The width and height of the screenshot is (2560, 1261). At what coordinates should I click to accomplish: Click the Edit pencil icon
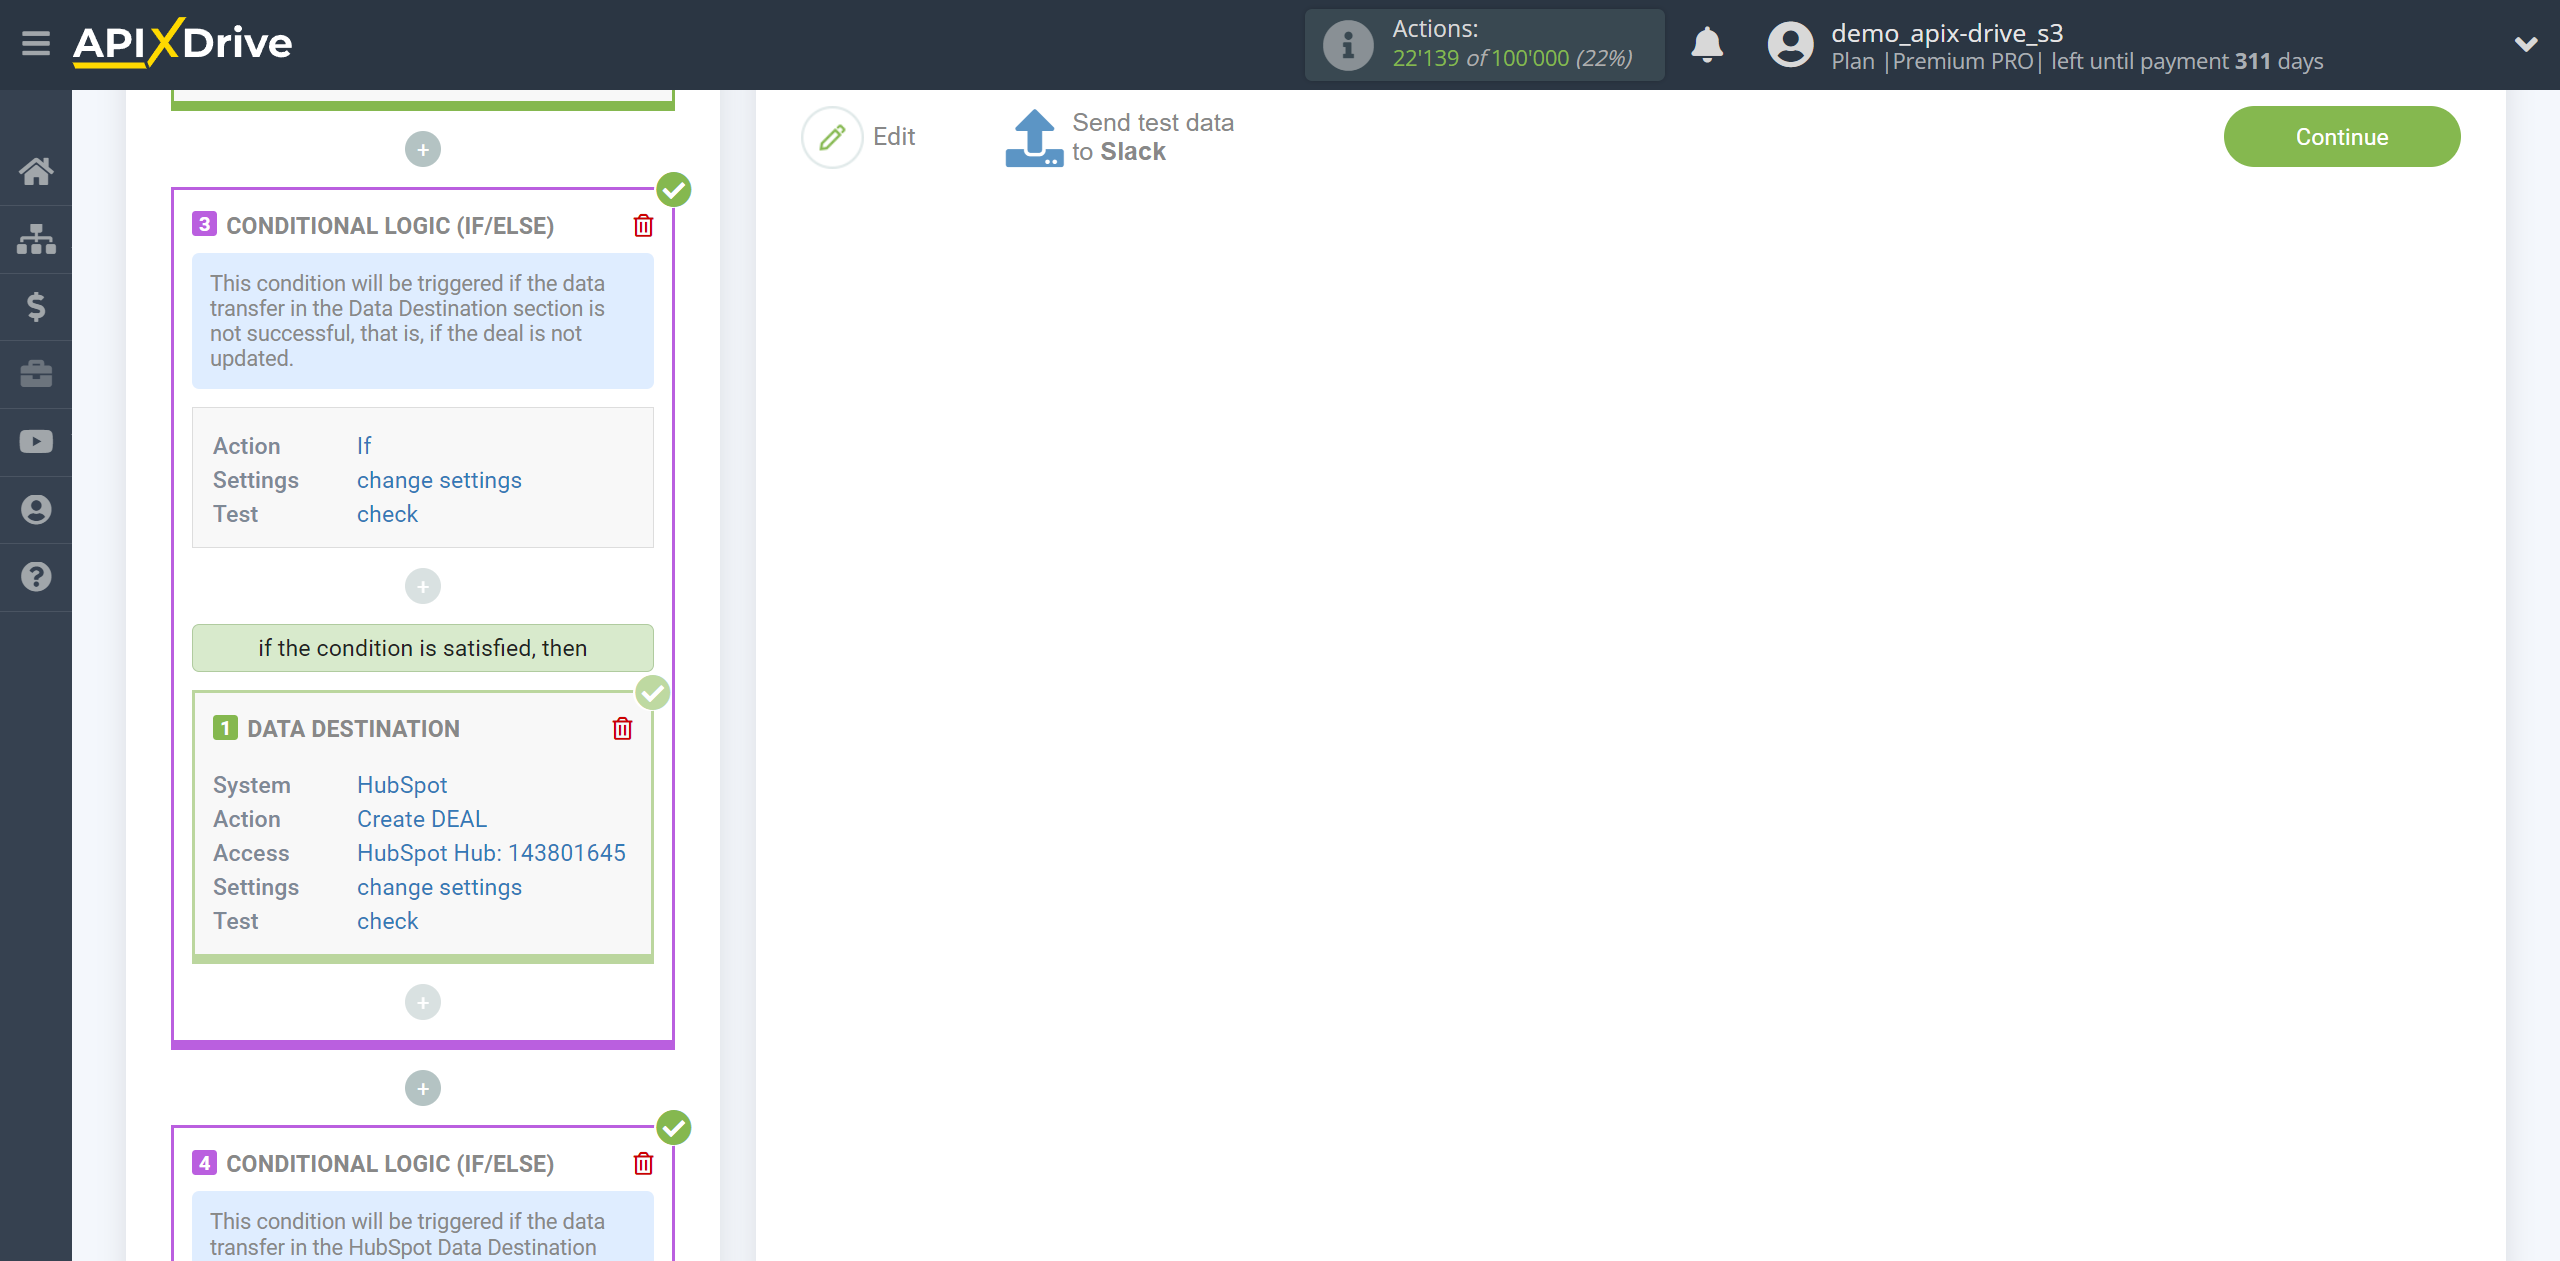point(832,137)
